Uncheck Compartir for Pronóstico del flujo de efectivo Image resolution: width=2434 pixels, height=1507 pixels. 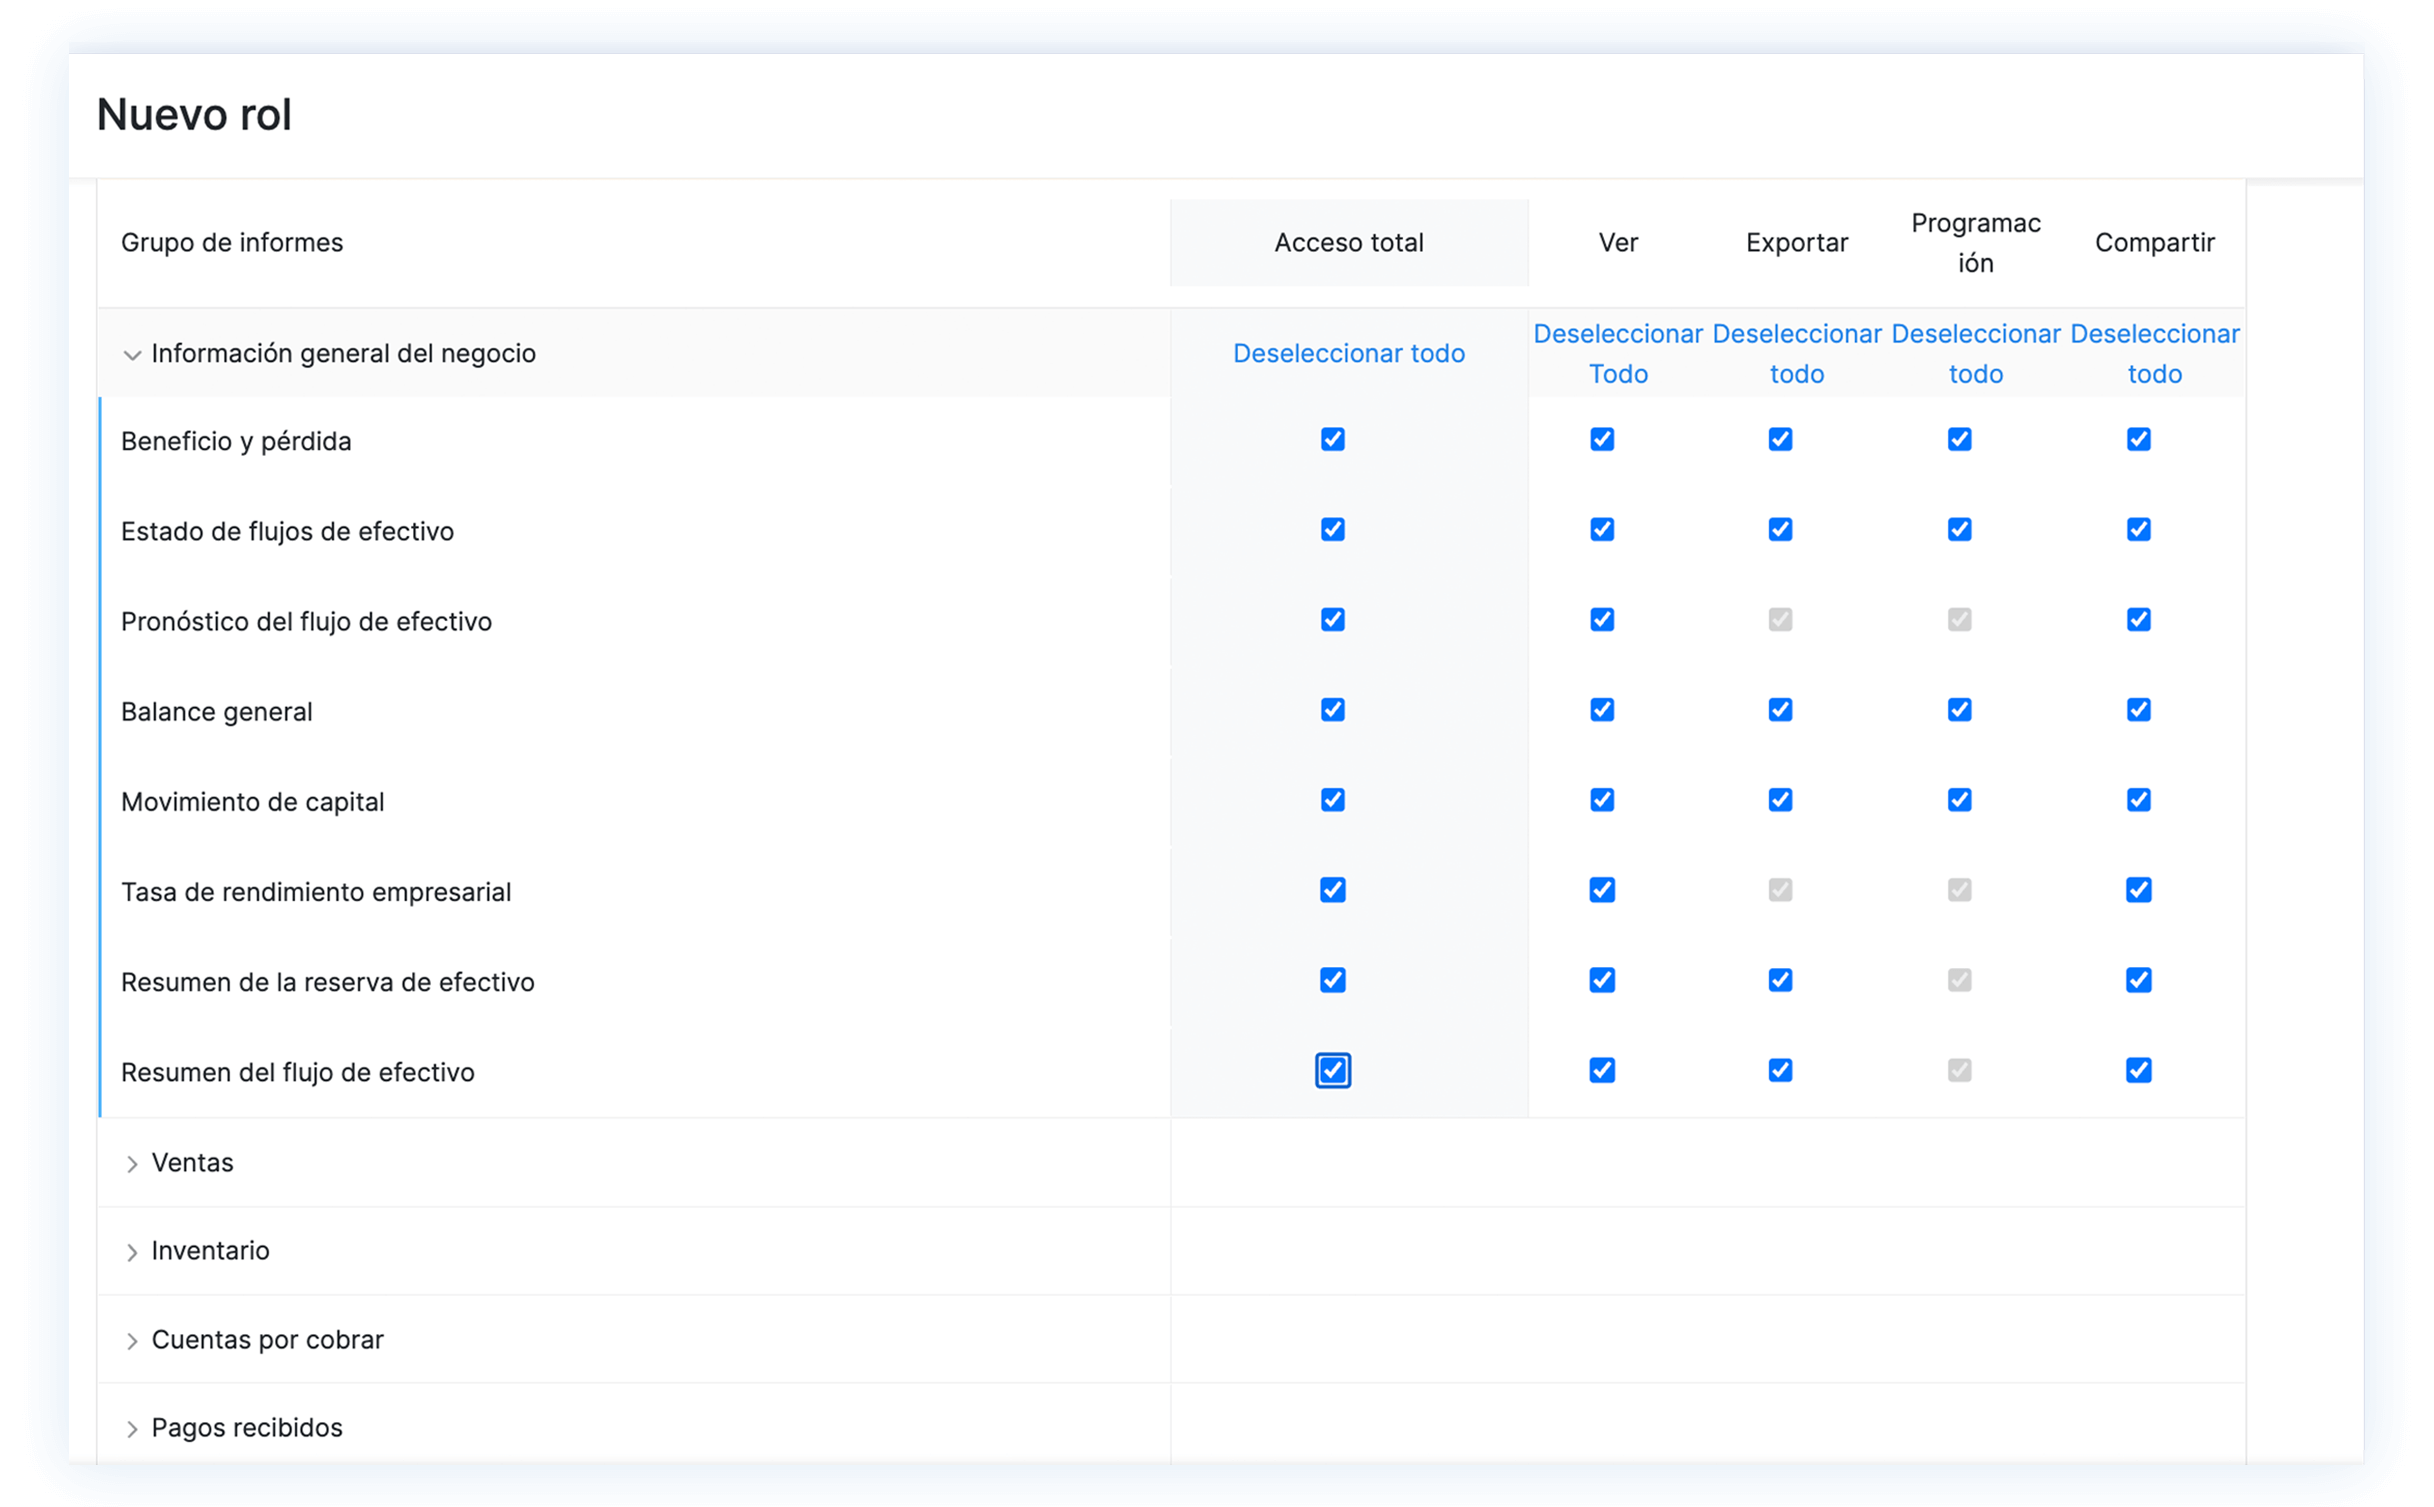click(x=2138, y=619)
